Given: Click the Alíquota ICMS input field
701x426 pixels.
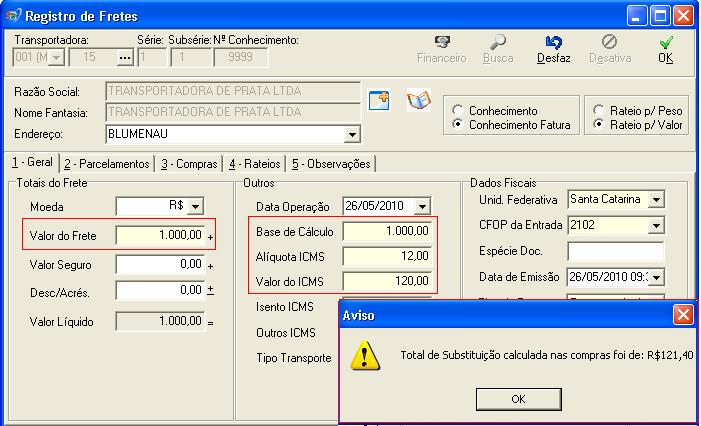Looking at the screenshot, I should point(386,256).
